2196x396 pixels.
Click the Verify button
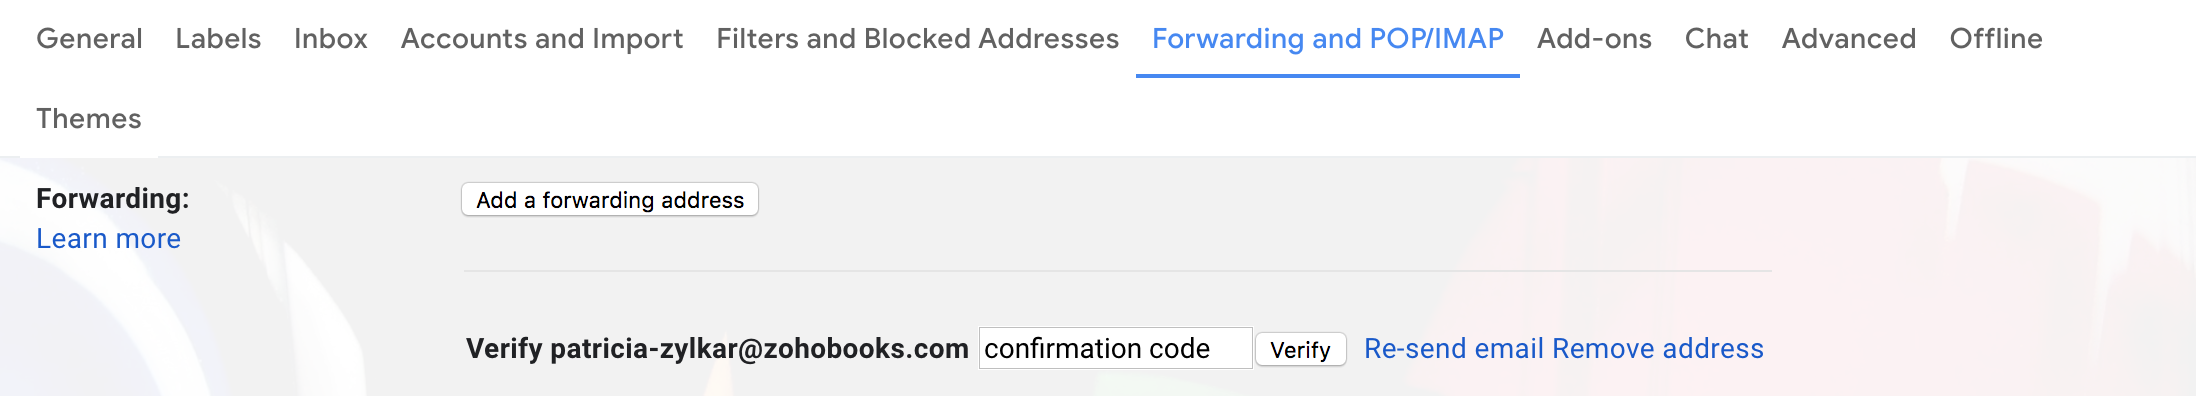coord(1300,349)
